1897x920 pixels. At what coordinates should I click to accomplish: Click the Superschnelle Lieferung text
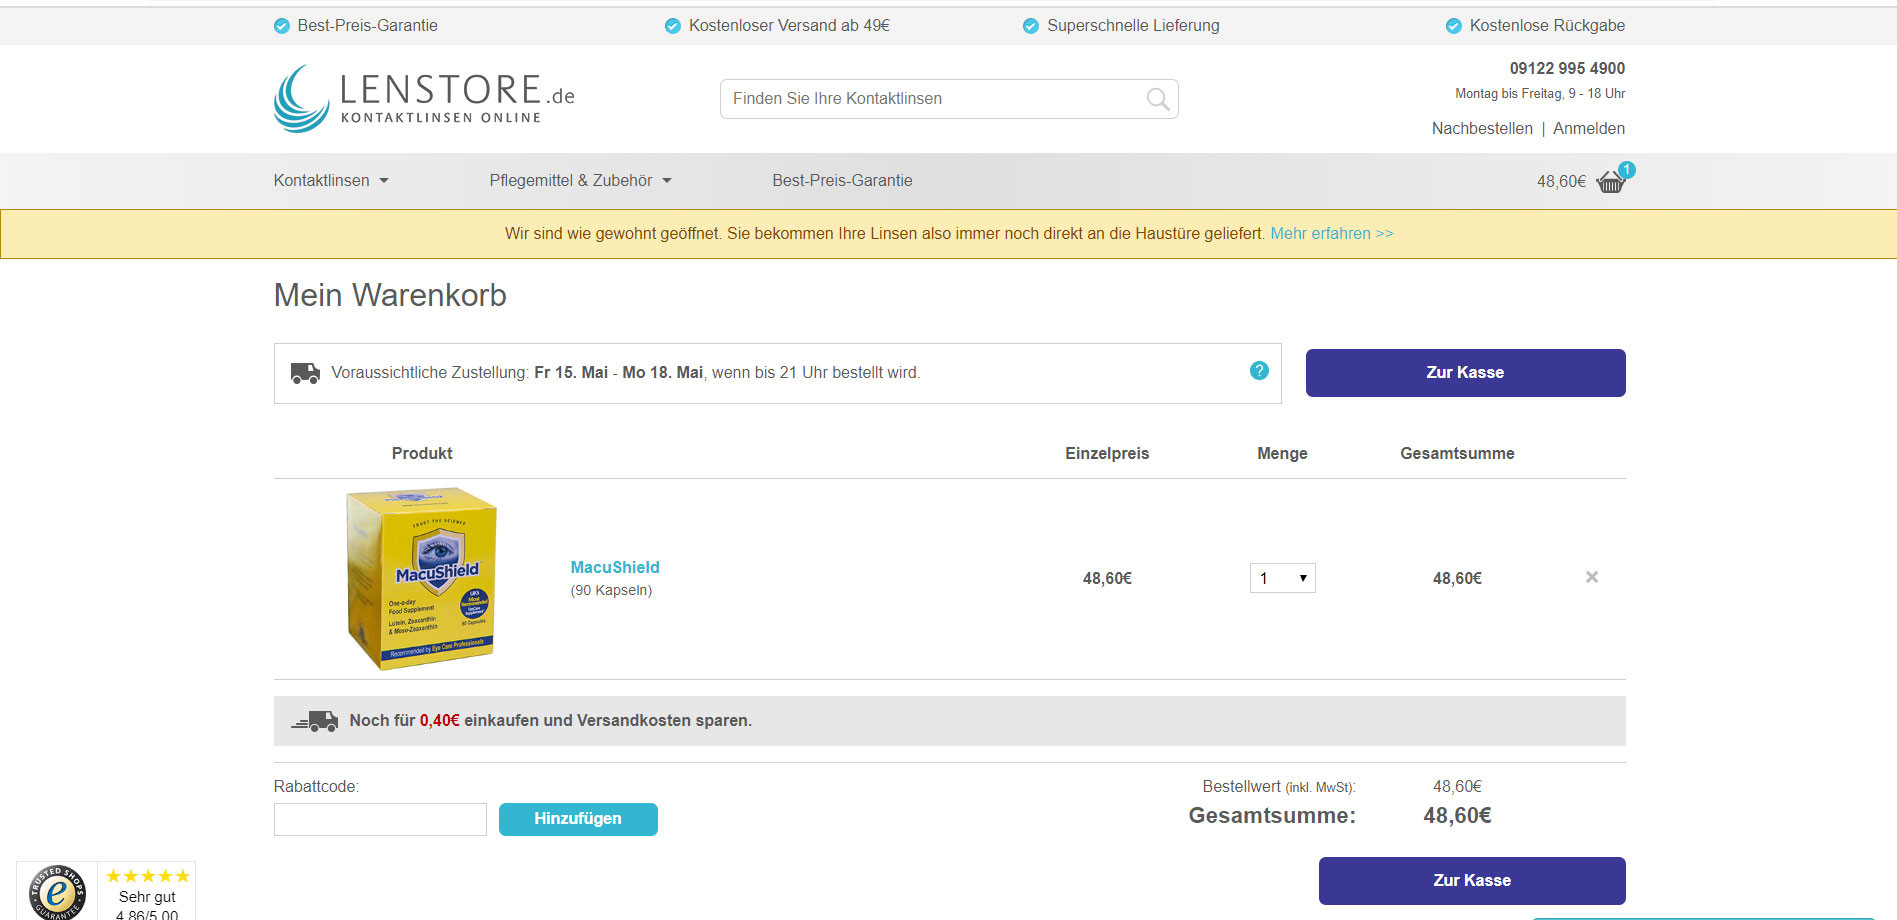click(x=1133, y=26)
